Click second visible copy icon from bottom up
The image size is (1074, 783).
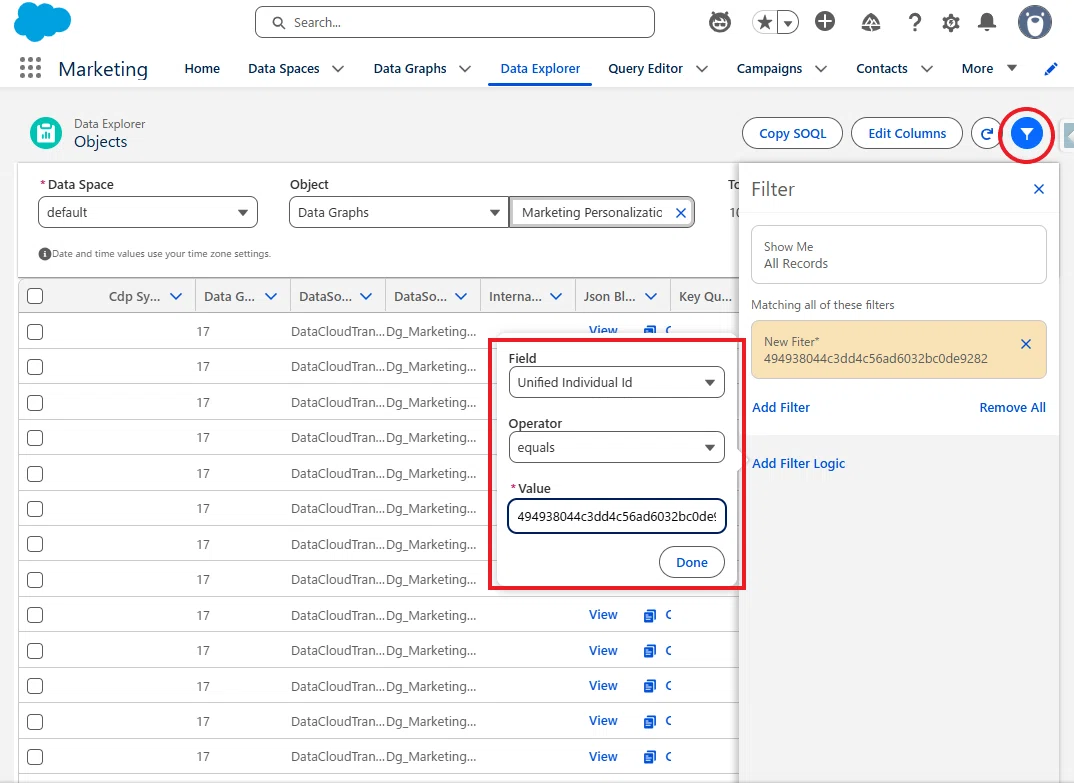coord(649,721)
